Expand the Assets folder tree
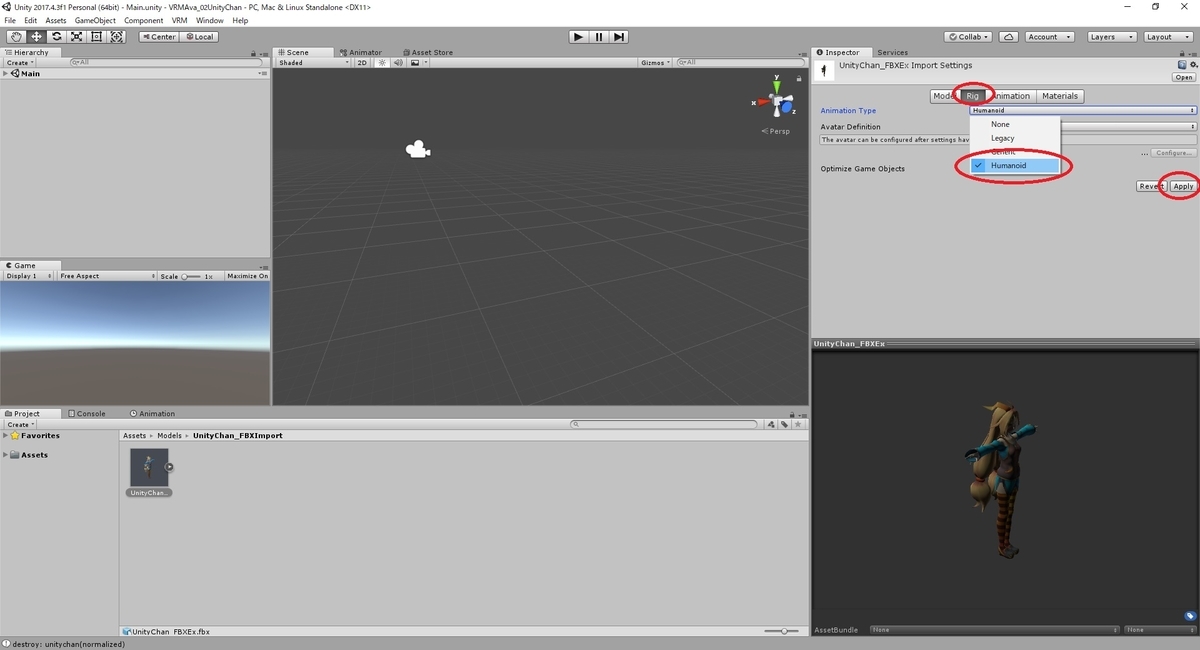 tap(6, 455)
